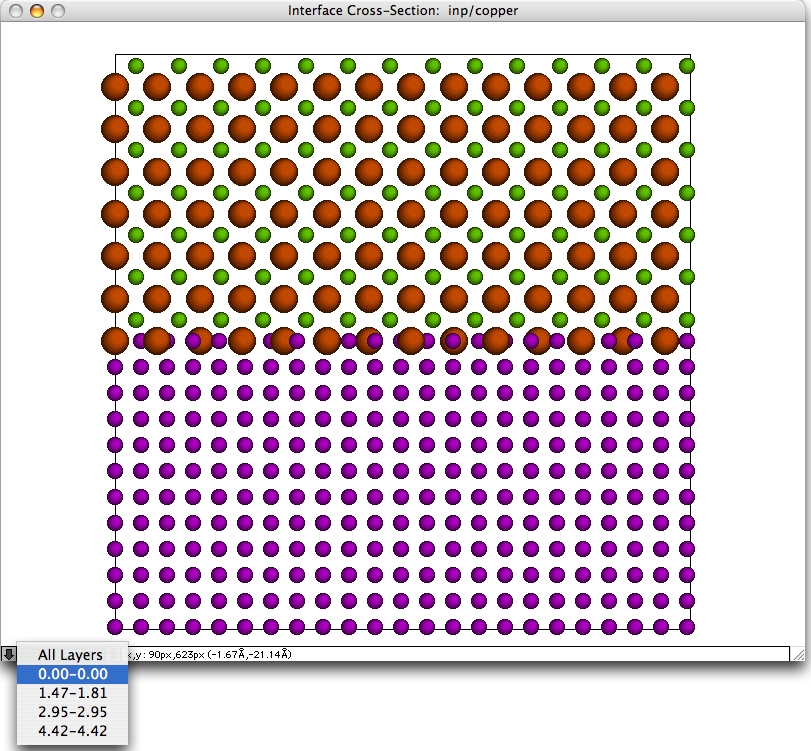Click the layer dropdown arrow button
This screenshot has width=811, height=751.
pos(8,654)
